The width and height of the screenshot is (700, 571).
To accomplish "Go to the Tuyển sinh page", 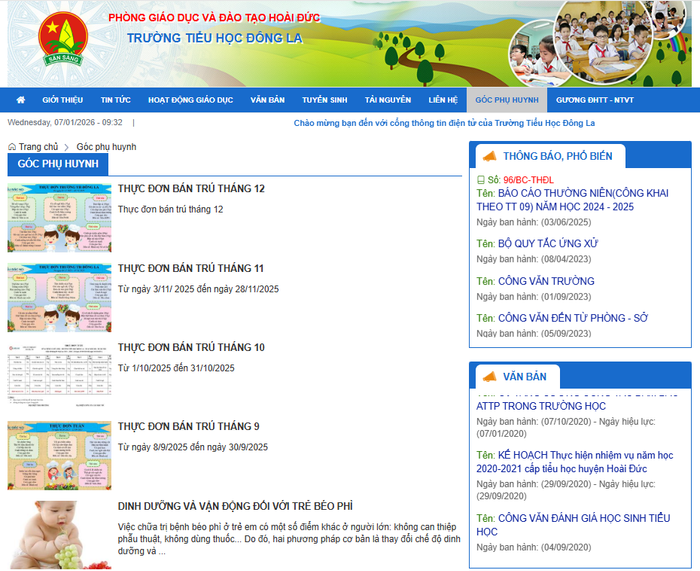I will click(324, 100).
